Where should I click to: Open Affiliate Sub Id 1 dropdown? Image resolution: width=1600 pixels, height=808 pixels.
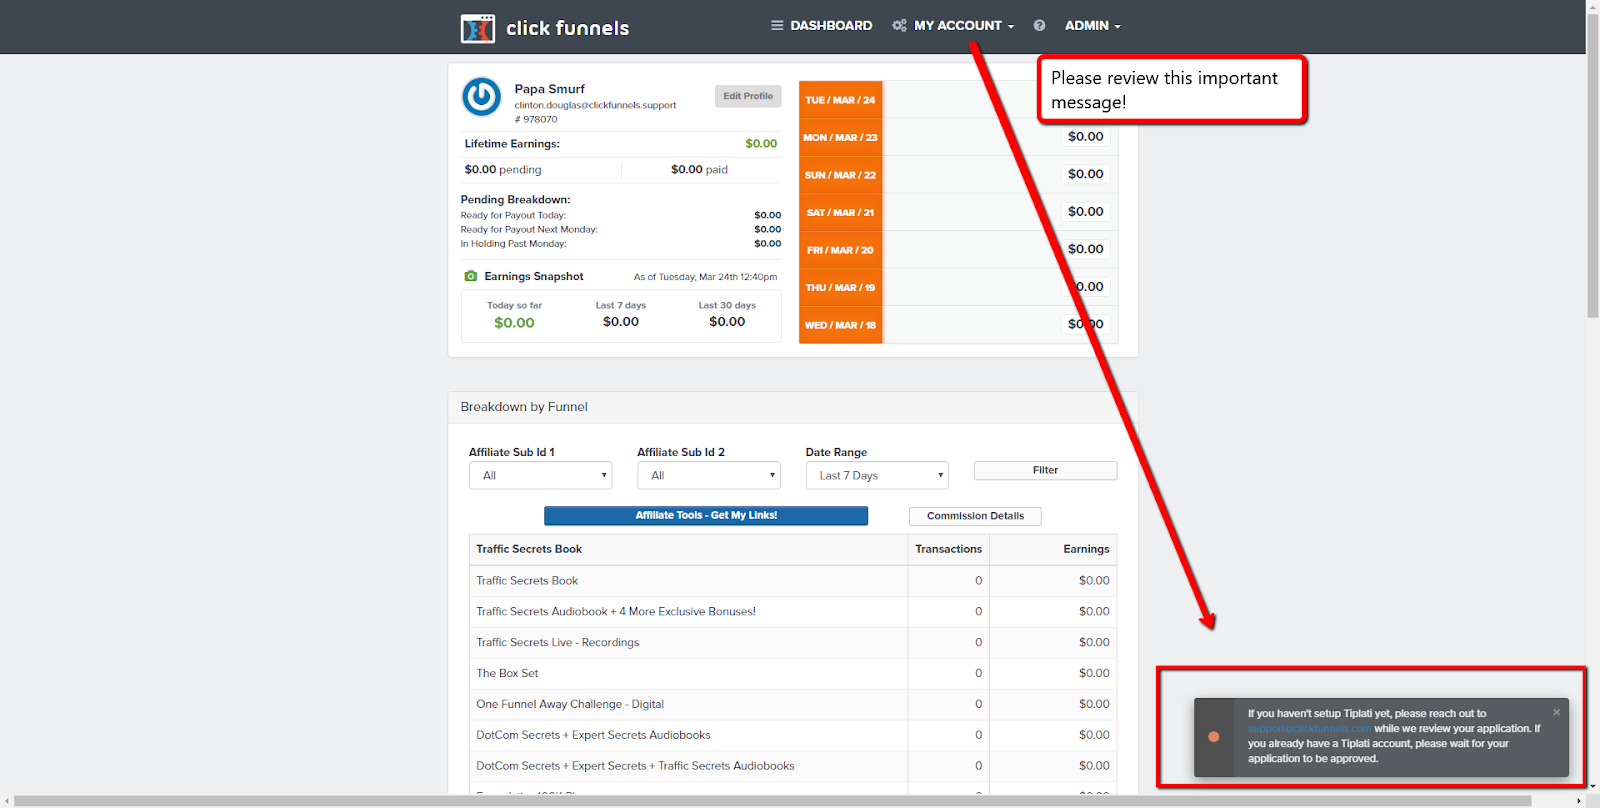(540, 475)
